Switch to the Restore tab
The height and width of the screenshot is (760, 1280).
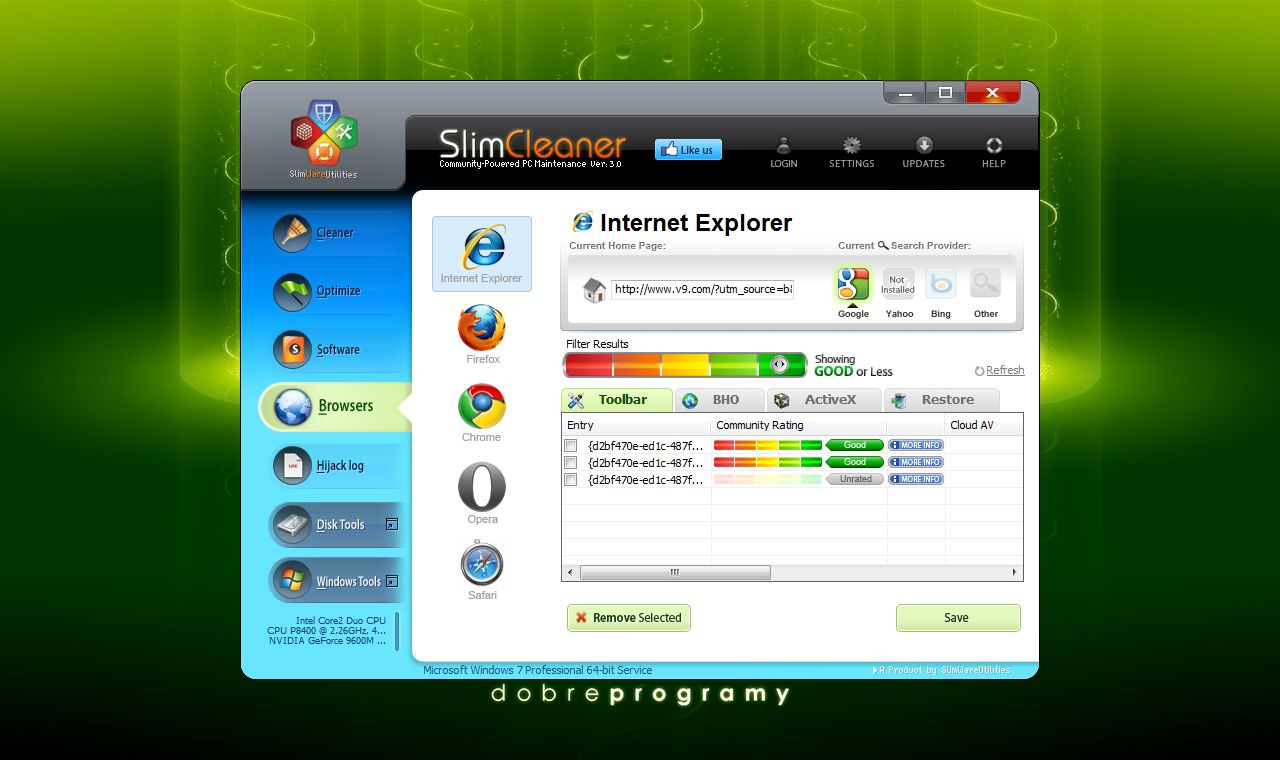coord(942,400)
